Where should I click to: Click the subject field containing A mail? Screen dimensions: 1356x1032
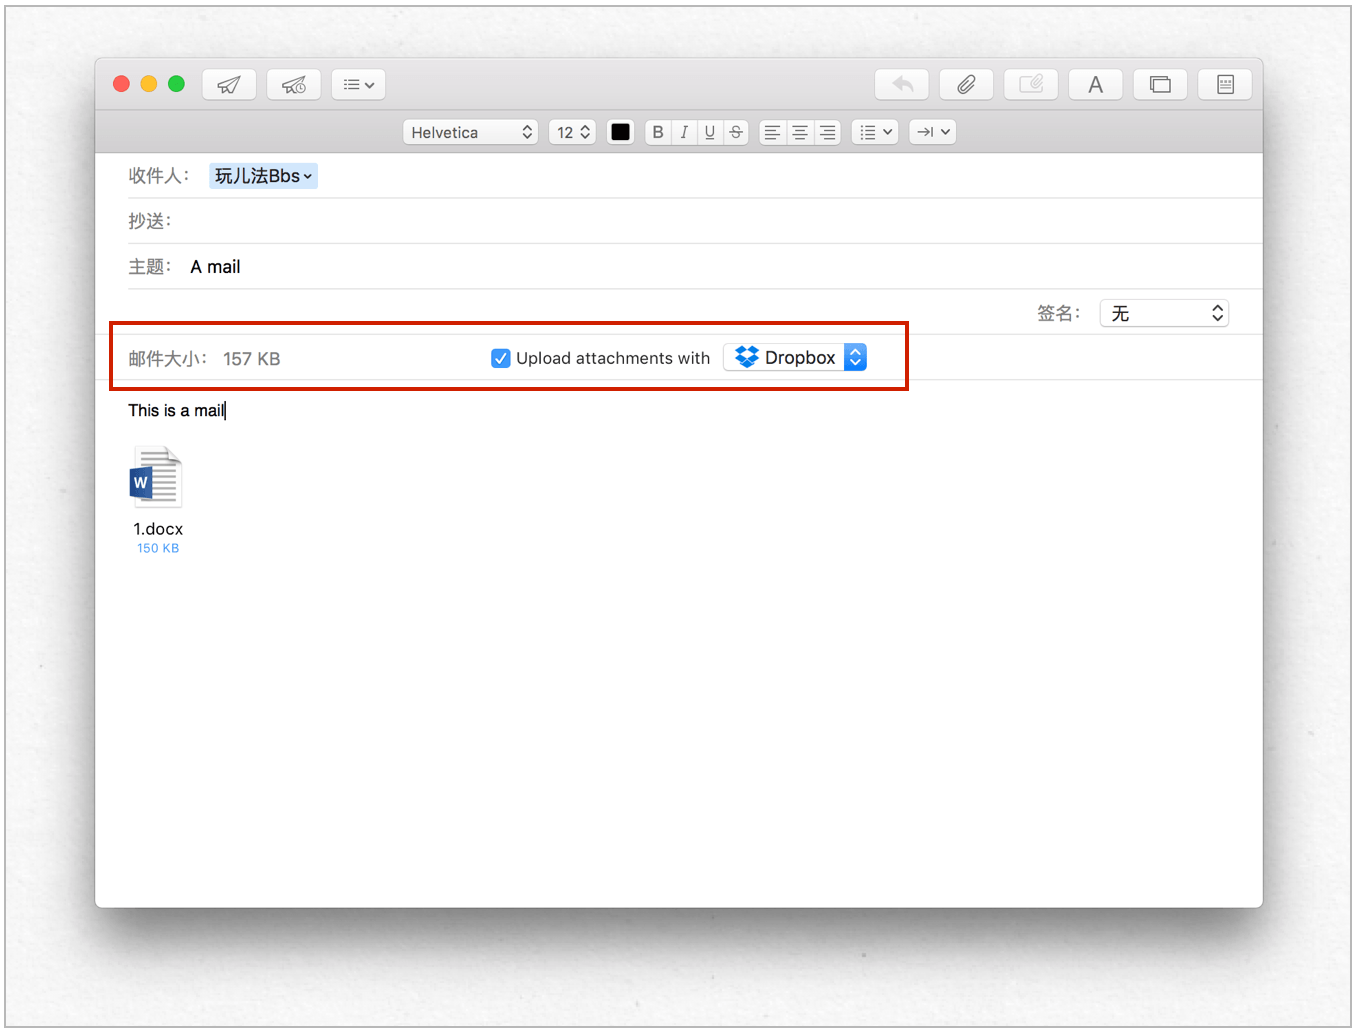pos(700,267)
